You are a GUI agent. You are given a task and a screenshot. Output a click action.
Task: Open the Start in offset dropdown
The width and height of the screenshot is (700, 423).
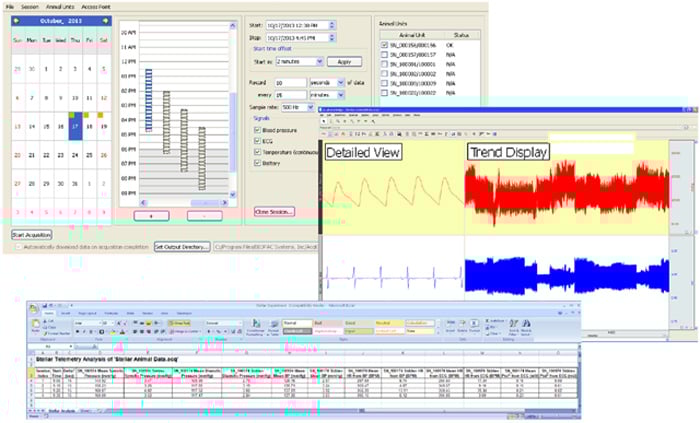pos(320,62)
